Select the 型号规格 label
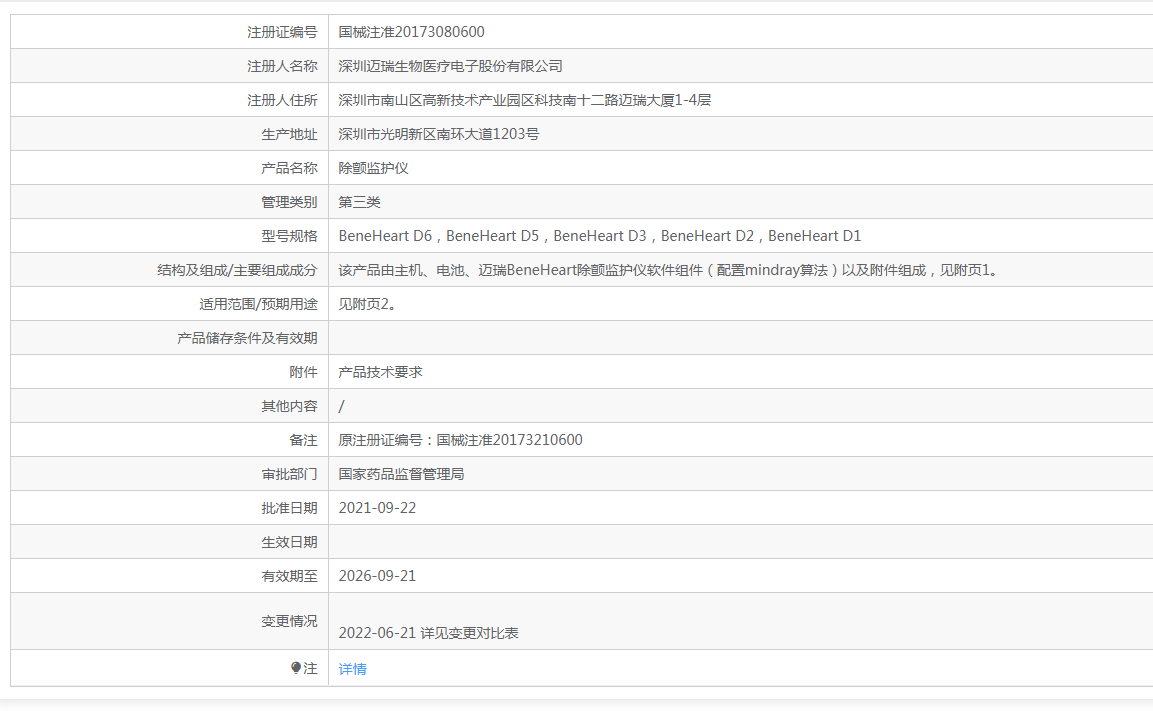 click(289, 236)
